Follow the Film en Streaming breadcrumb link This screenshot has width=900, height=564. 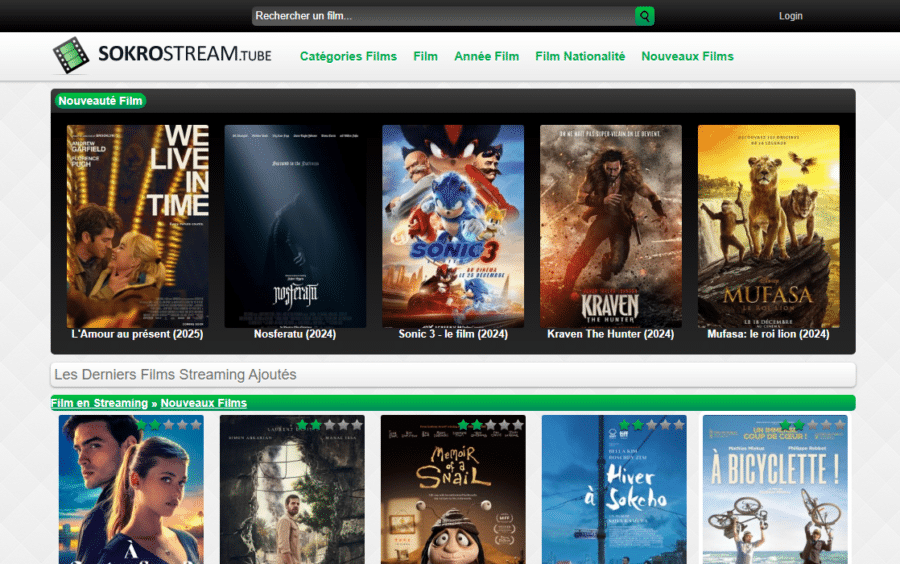[99, 403]
